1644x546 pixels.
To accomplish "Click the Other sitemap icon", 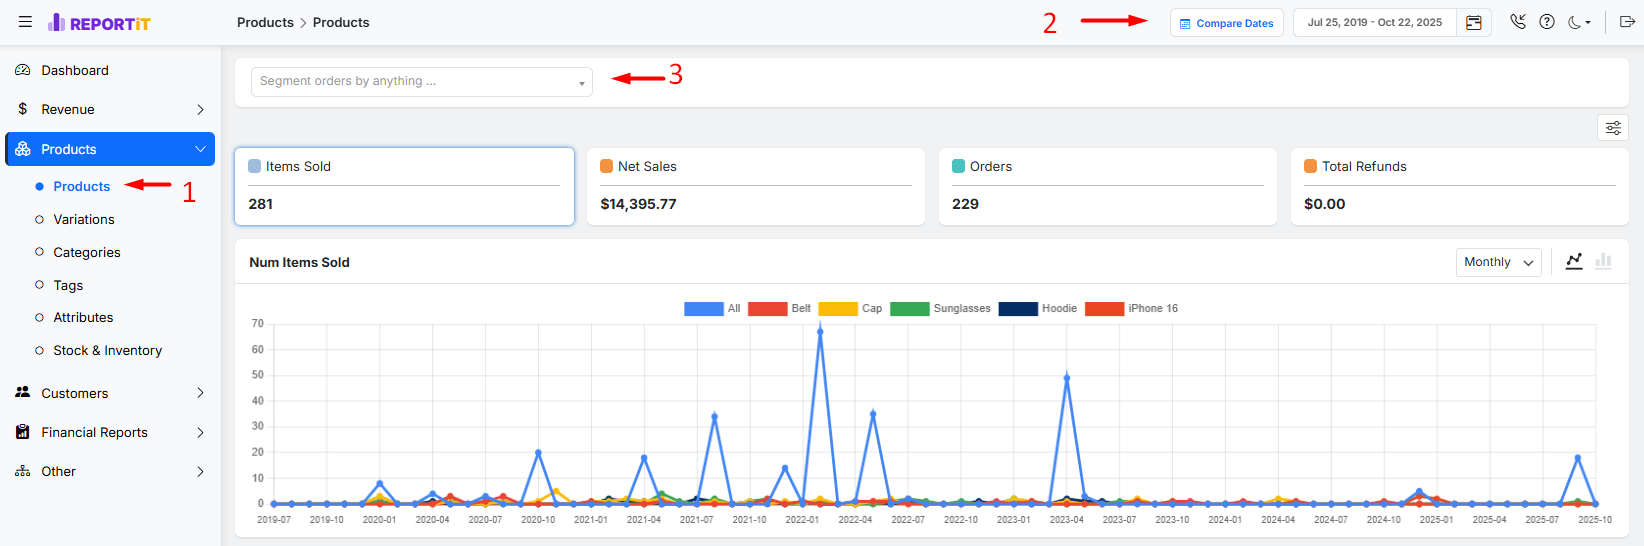I will click(x=23, y=471).
